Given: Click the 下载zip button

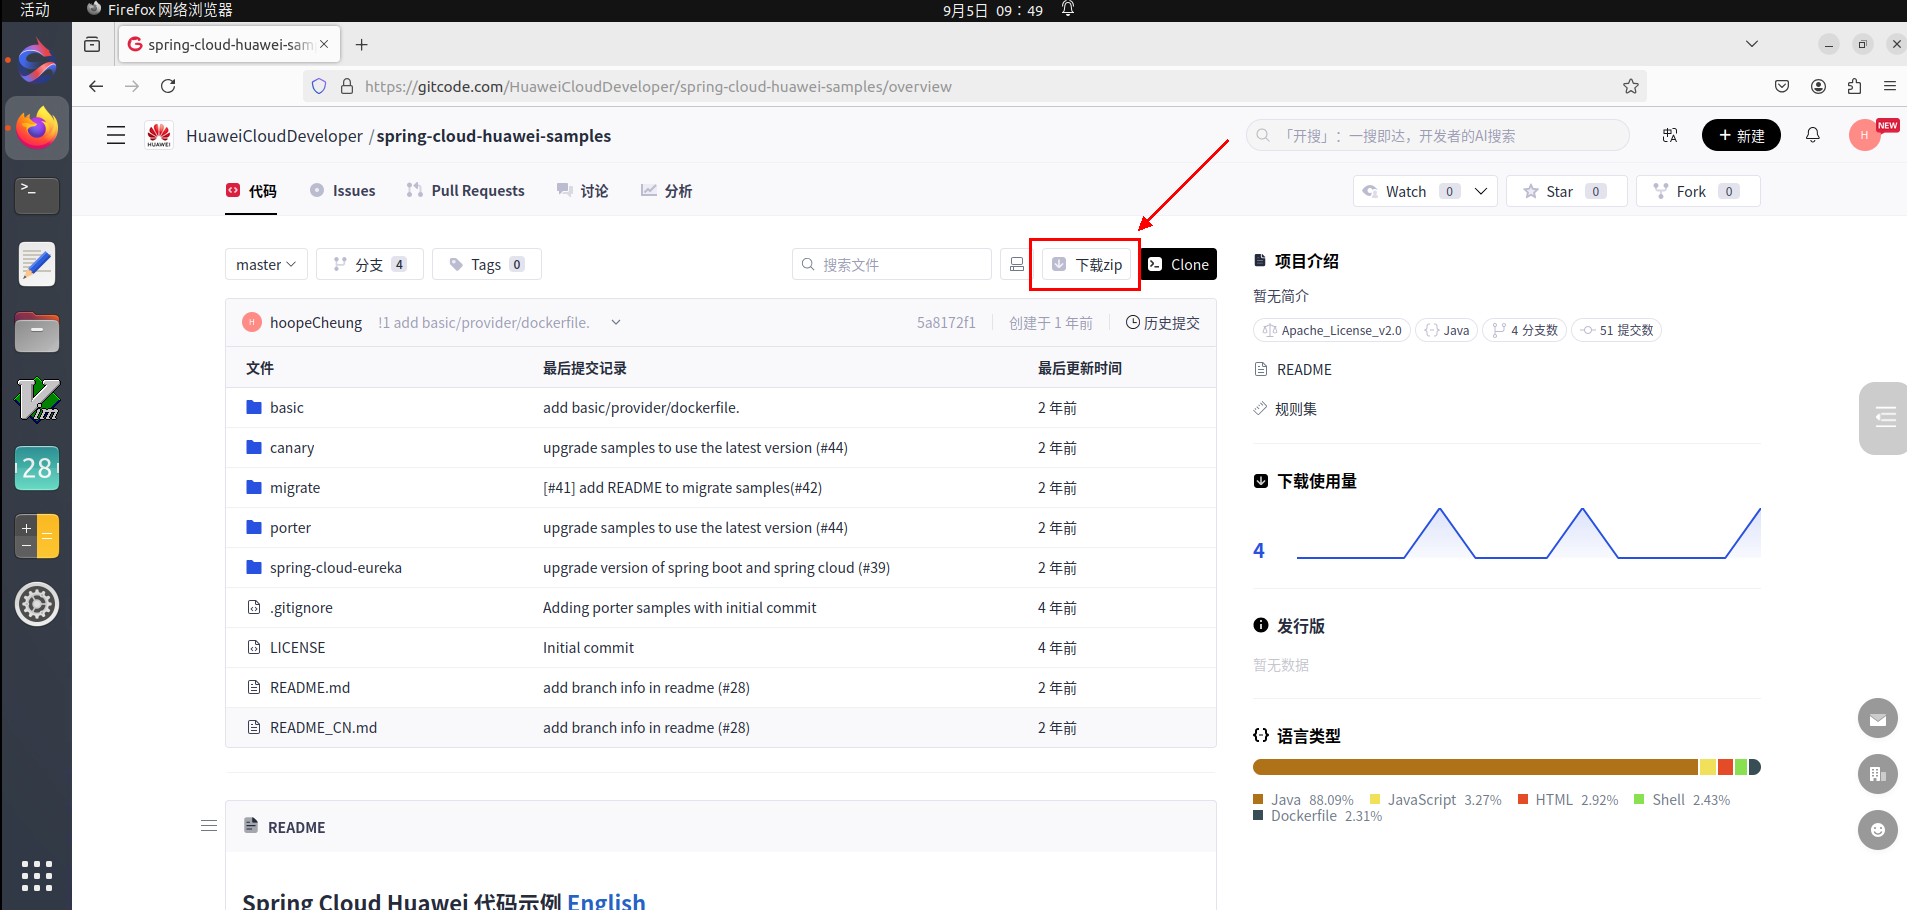Looking at the screenshot, I should pos(1087,264).
